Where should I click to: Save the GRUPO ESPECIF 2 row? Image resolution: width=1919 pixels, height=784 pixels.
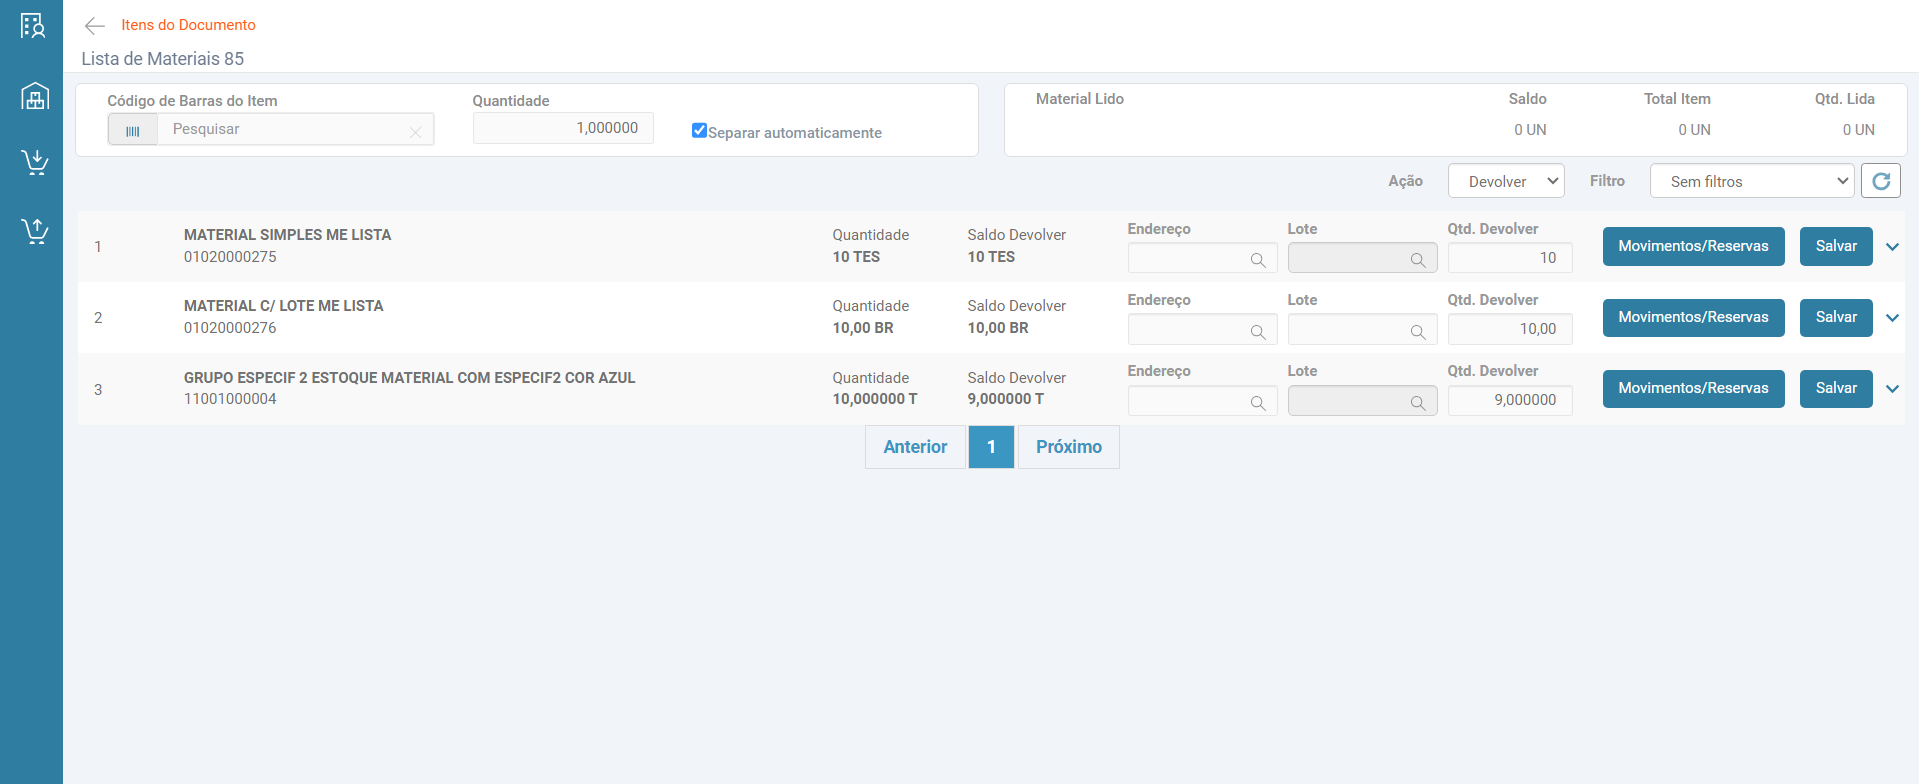click(x=1836, y=389)
